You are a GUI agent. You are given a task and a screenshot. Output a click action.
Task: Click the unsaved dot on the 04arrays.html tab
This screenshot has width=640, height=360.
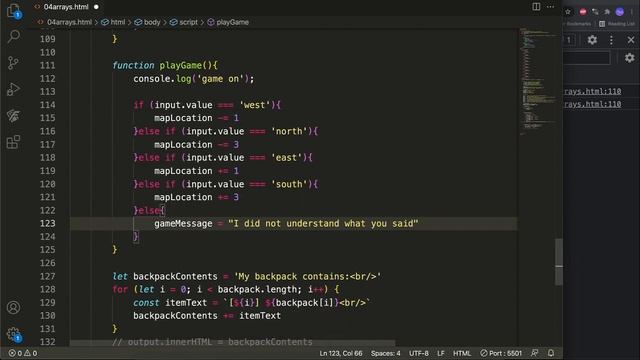96,7
